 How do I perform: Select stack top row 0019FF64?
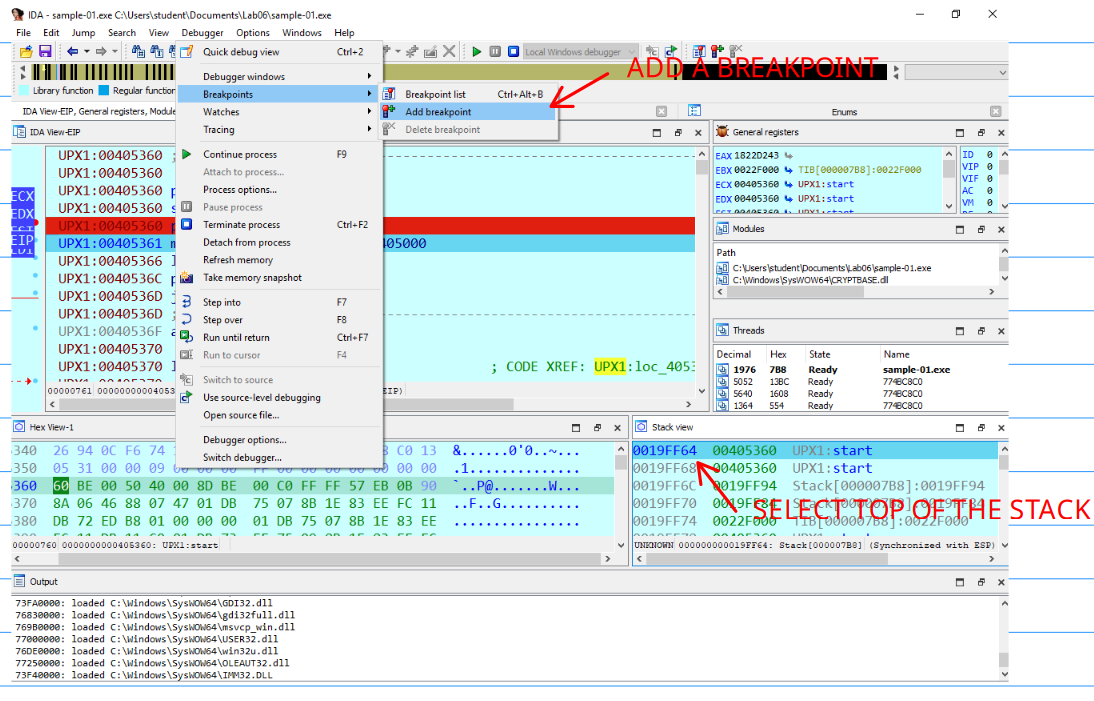click(815, 451)
